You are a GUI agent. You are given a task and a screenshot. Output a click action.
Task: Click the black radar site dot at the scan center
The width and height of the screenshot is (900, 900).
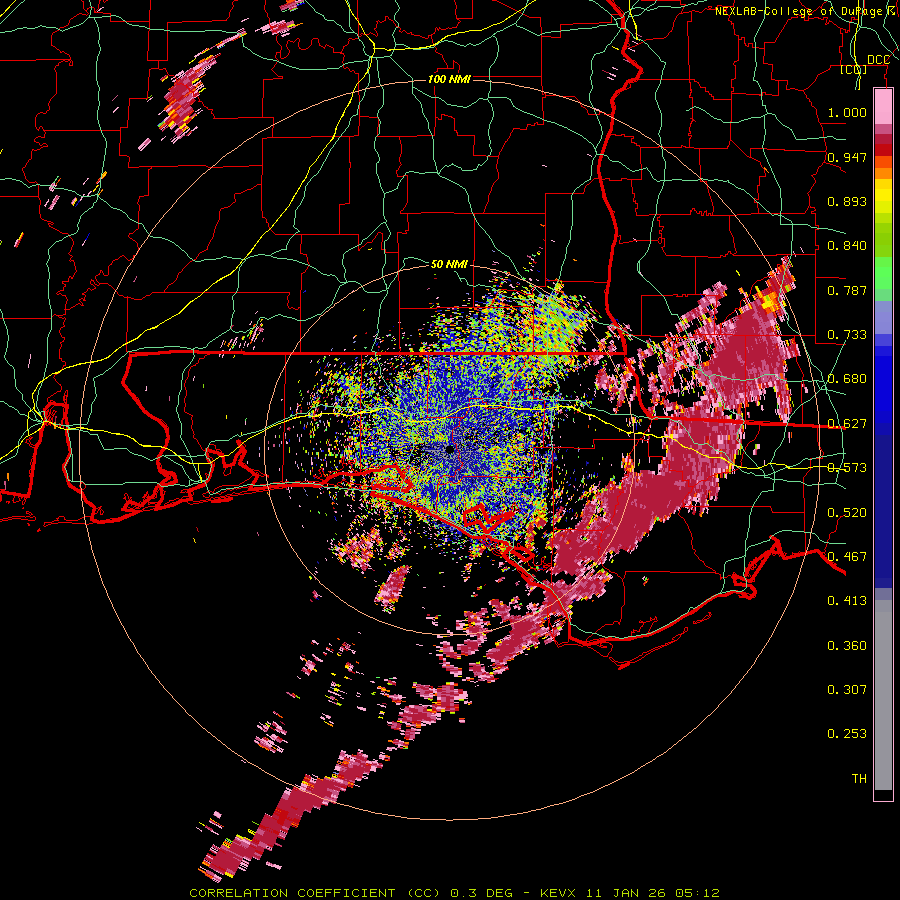[x=450, y=449]
